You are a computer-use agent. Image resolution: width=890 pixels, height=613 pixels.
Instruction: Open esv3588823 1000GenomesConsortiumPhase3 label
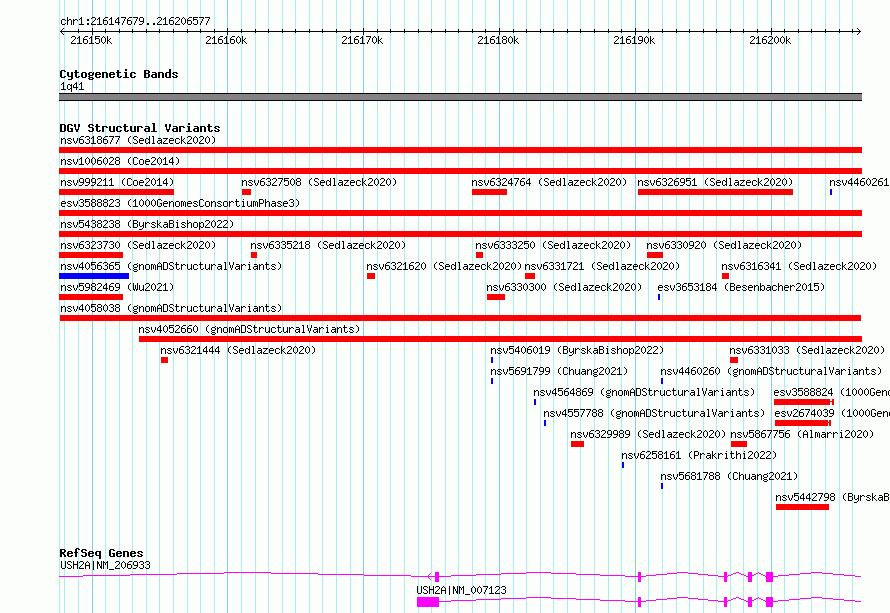[x=180, y=203]
